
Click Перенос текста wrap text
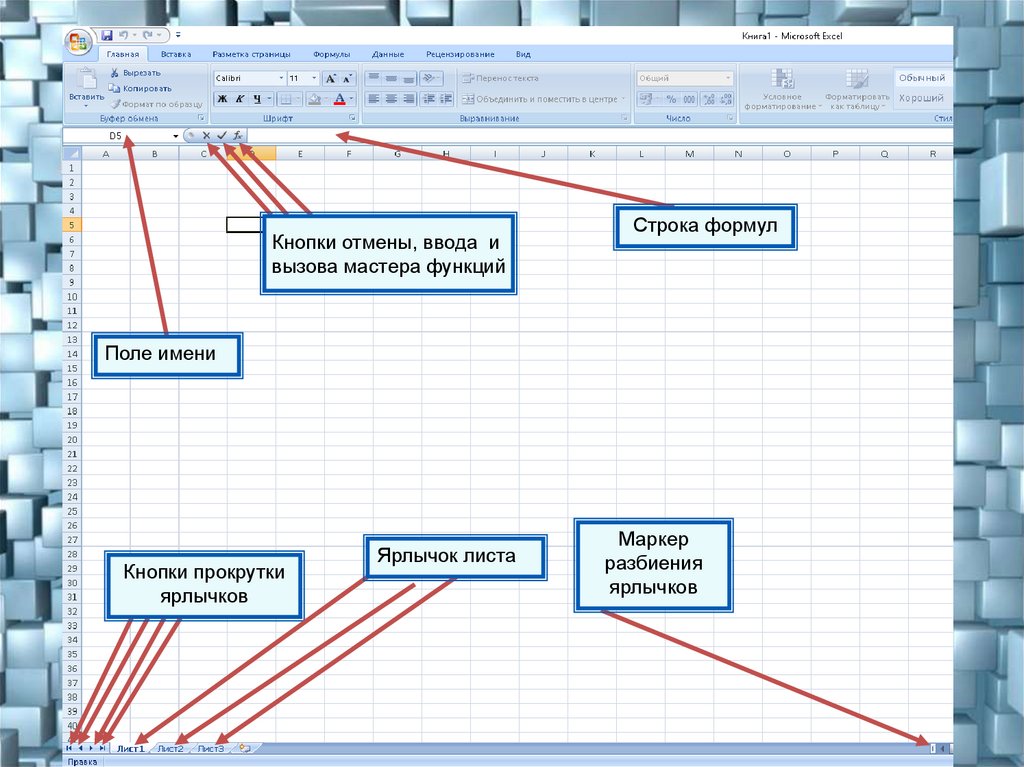click(500, 78)
